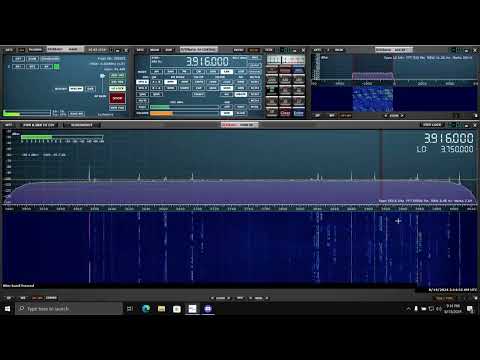The image size is (480, 360).
Task: Toggle the white highlighted button left of radio panel slider
Action: coord(76,89)
